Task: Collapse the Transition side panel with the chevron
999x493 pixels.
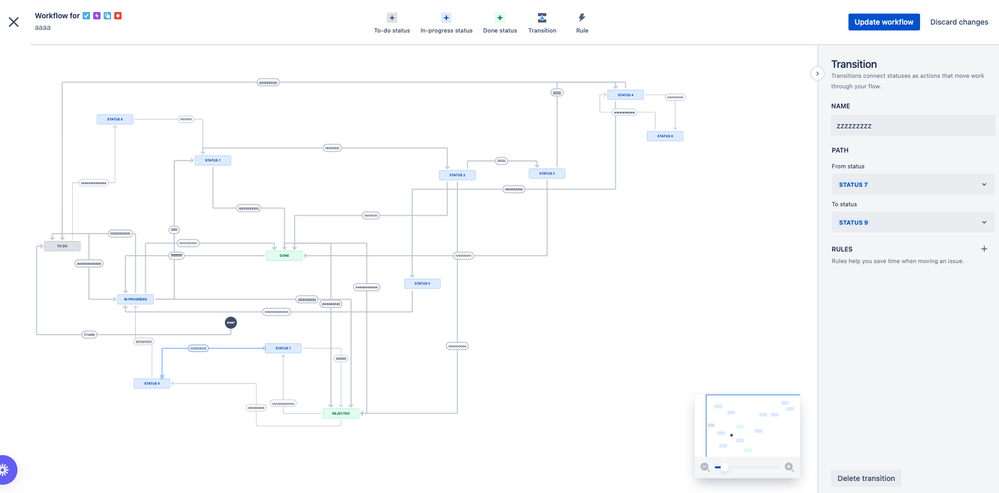Action: point(817,73)
